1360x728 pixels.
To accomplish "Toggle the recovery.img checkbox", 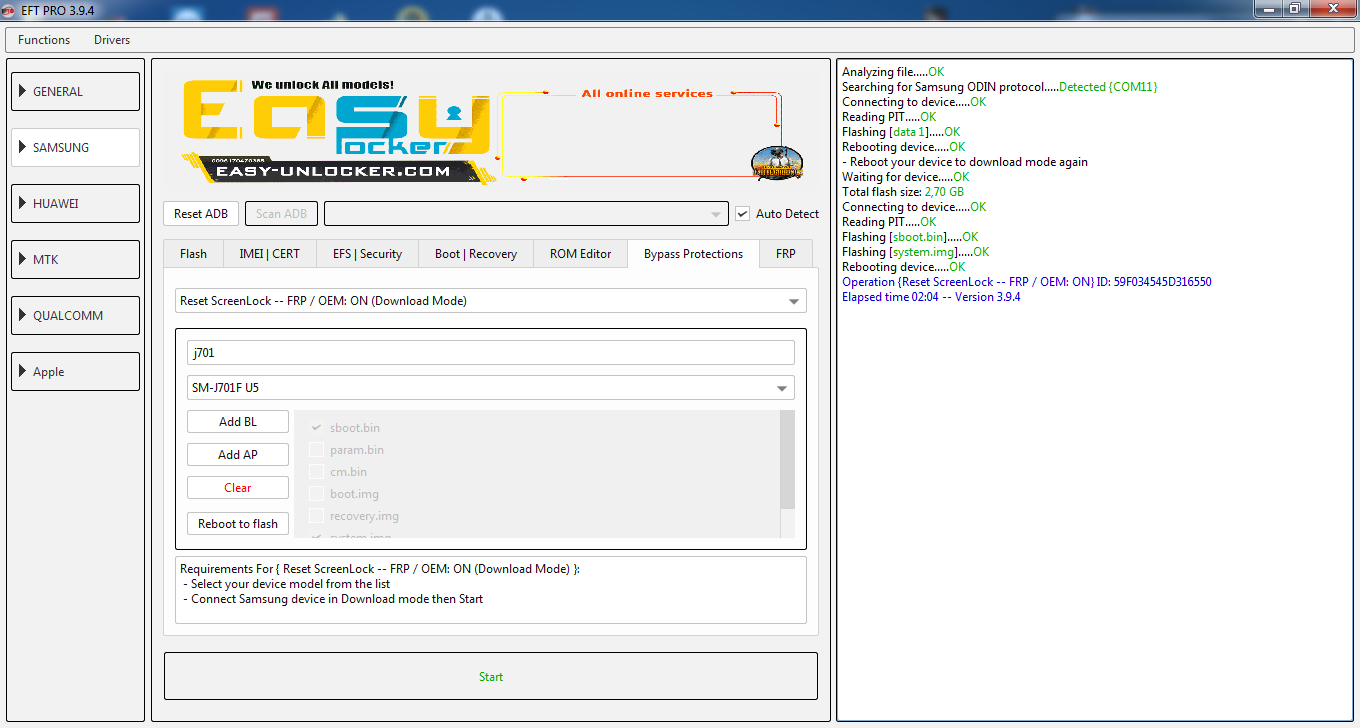I will [x=316, y=516].
